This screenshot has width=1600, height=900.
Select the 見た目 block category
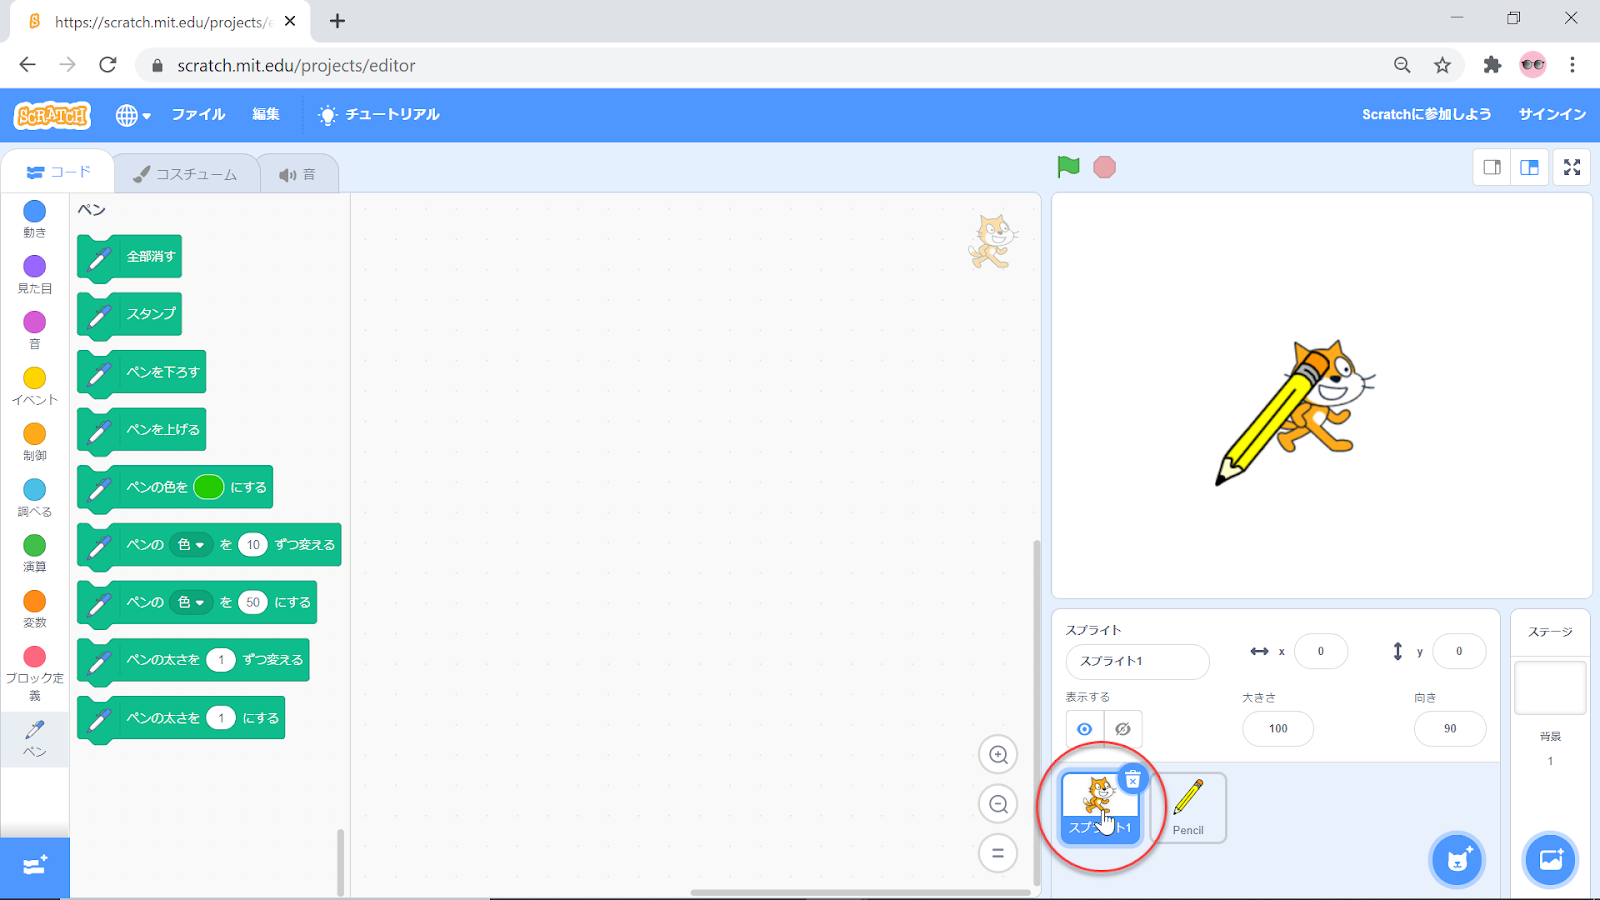point(35,274)
